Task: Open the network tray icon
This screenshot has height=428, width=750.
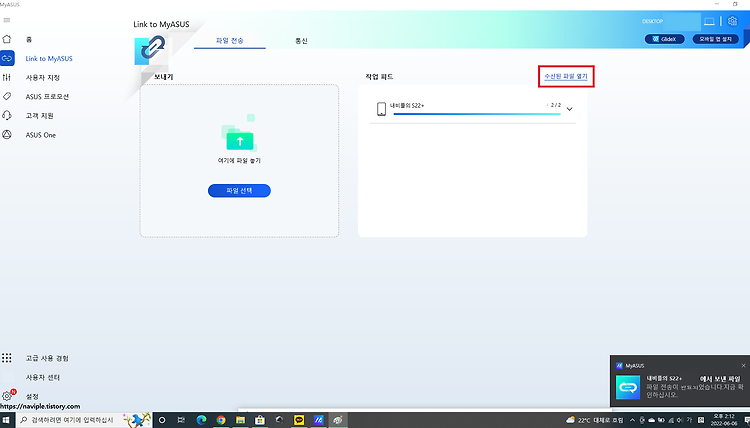Action: coord(671,420)
